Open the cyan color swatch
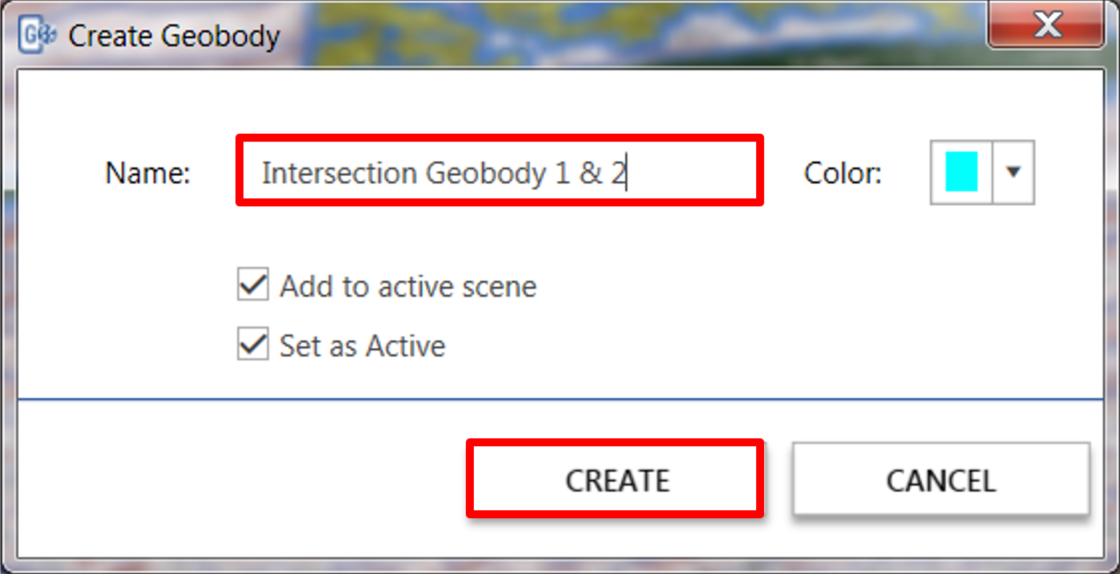 coord(961,172)
